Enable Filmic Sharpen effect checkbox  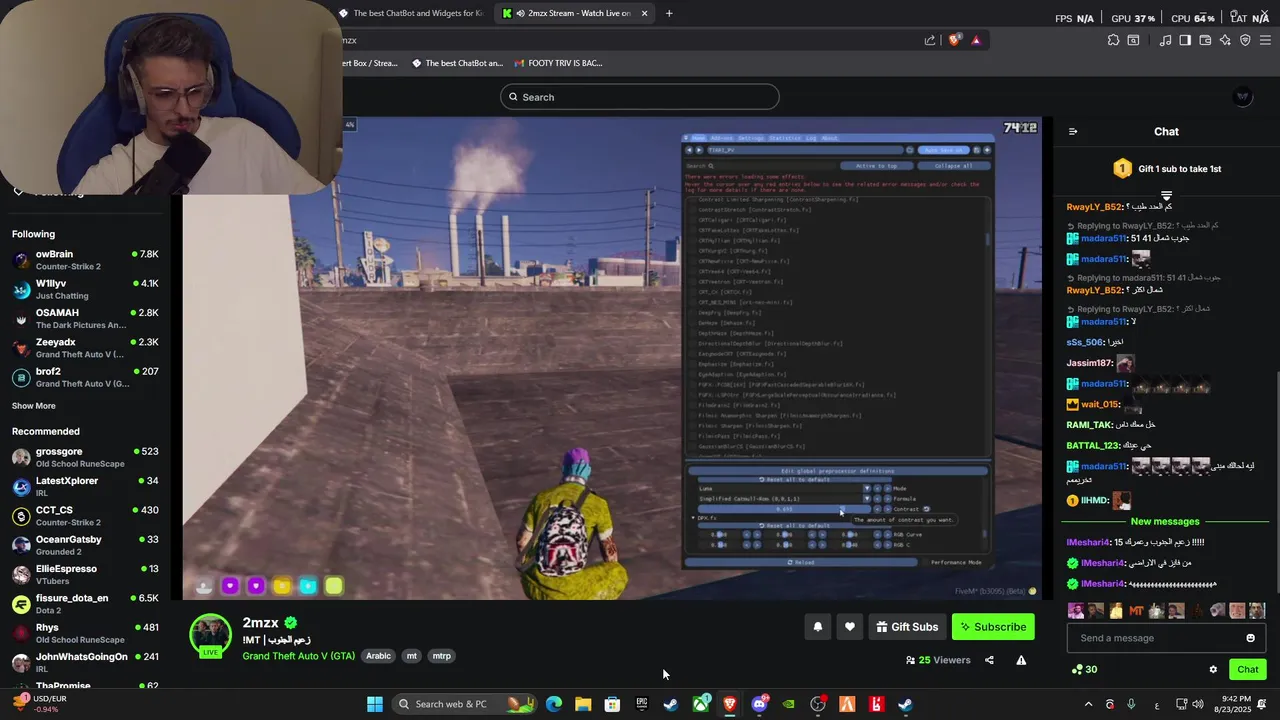point(693,426)
